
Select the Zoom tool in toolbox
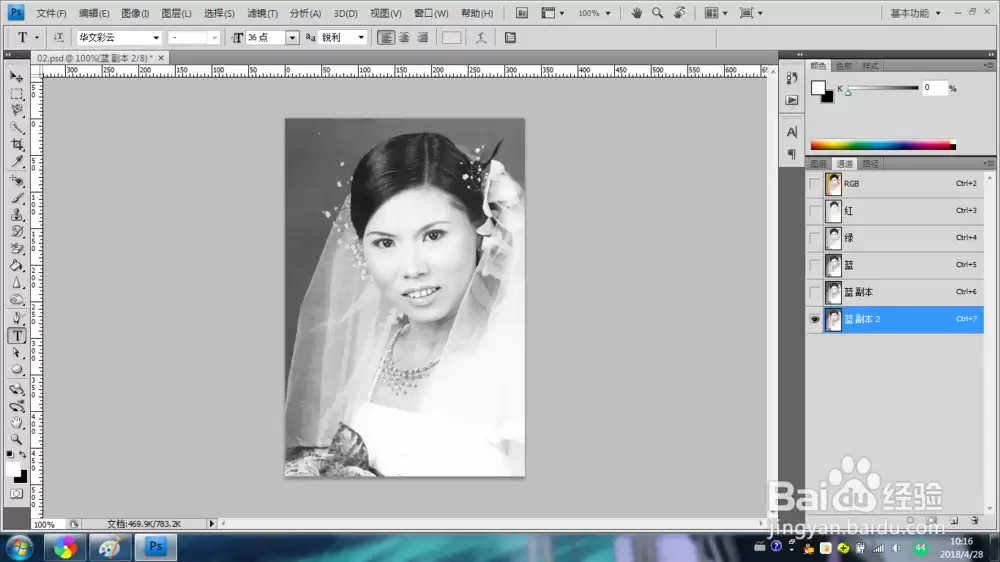tap(17, 440)
